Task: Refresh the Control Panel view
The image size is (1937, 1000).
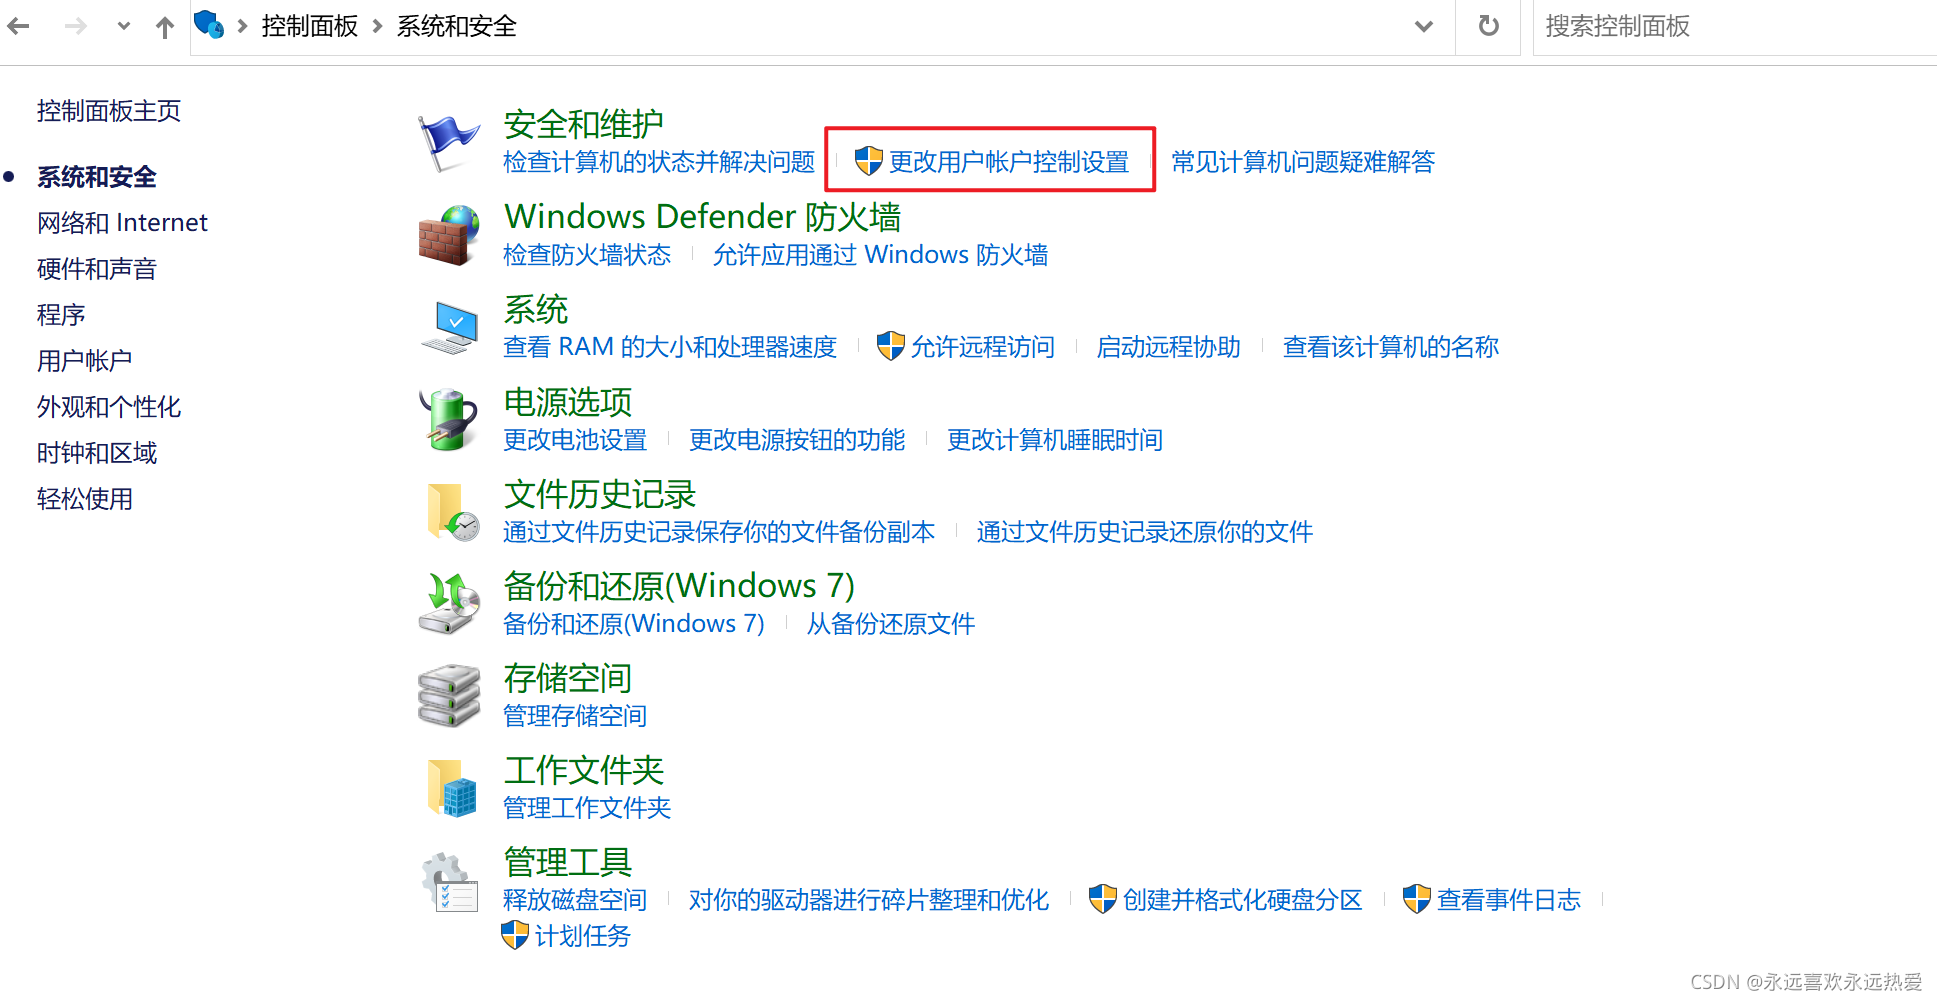Action: pos(1489,26)
